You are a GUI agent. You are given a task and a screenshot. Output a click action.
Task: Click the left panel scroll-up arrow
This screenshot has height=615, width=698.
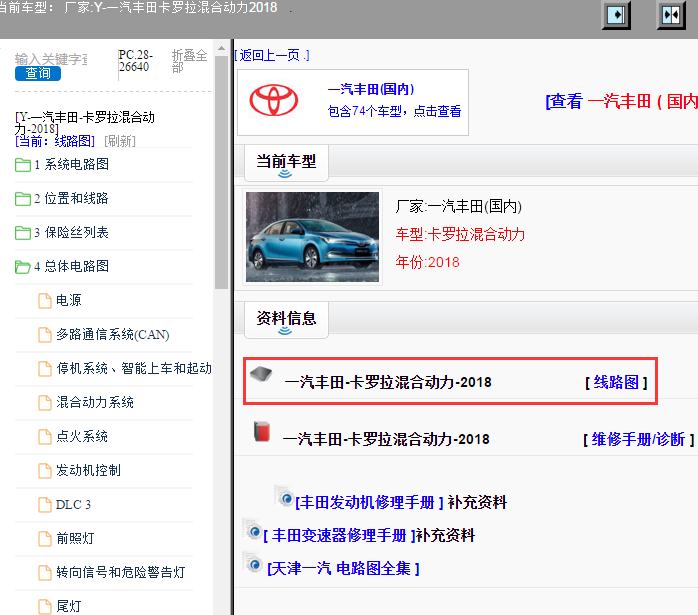(x=221, y=48)
